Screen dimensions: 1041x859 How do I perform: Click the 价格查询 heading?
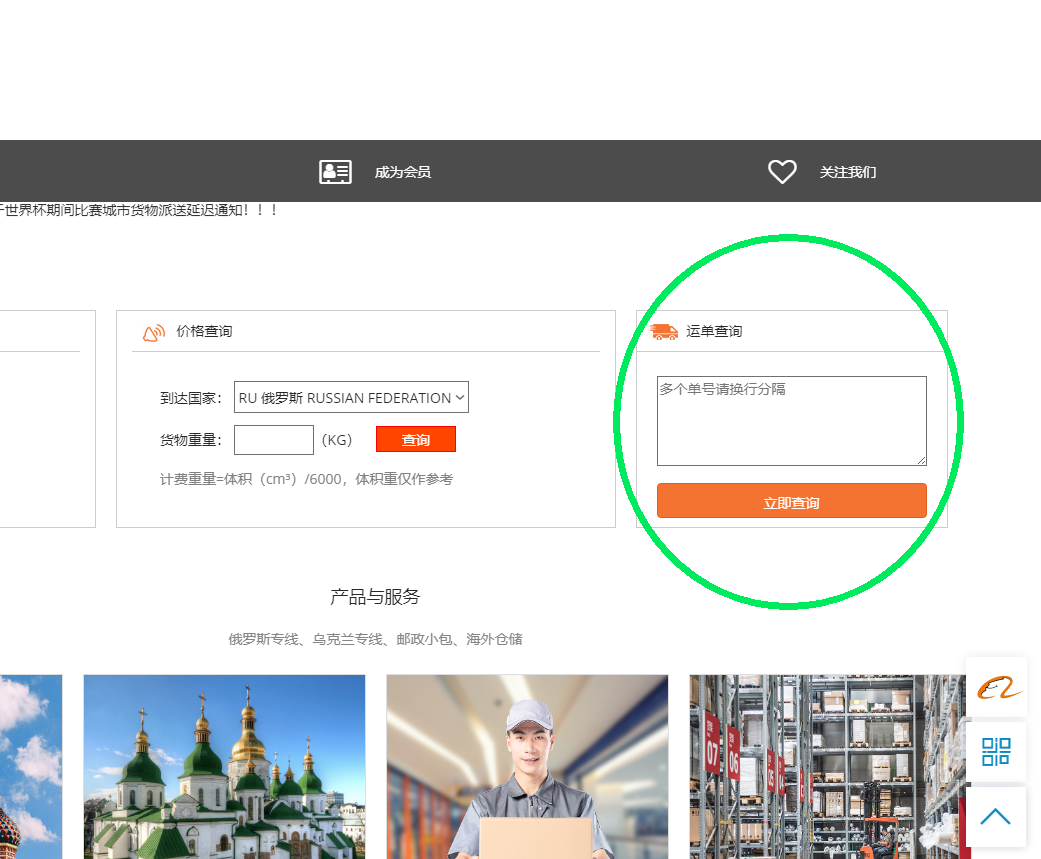[204, 331]
